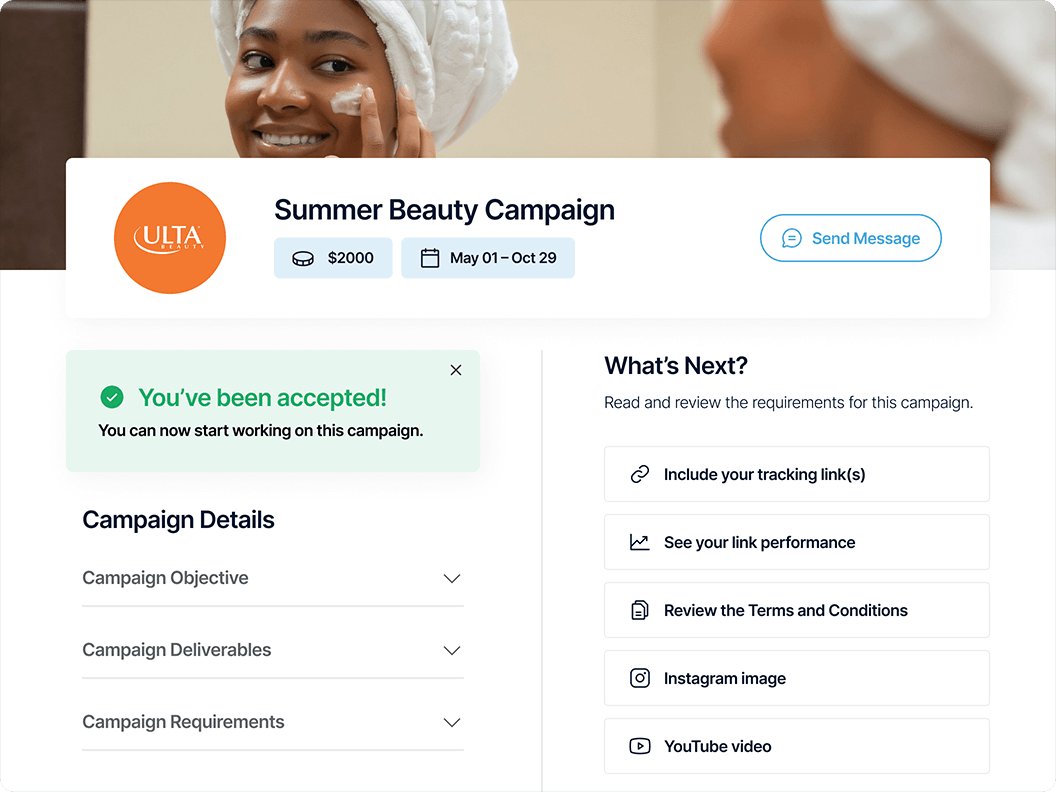The image size is (1056, 792).
Task: Click the line chart performance icon
Action: click(x=639, y=542)
